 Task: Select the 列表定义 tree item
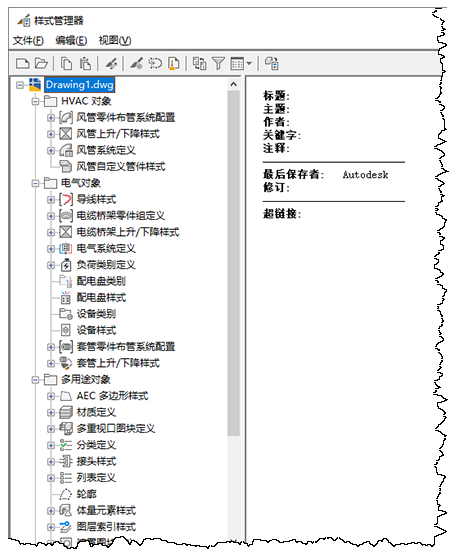[96, 478]
